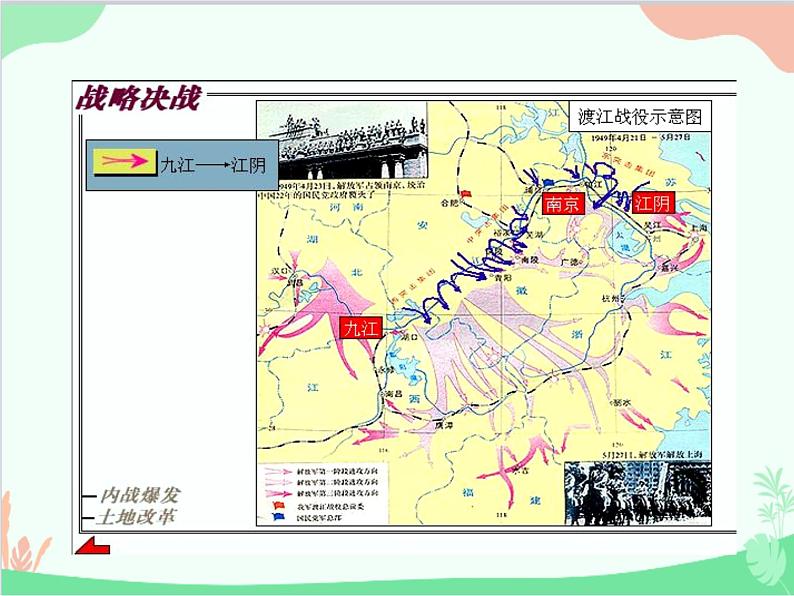Click the 1949年4月23日 占领南京 caption

(342, 190)
